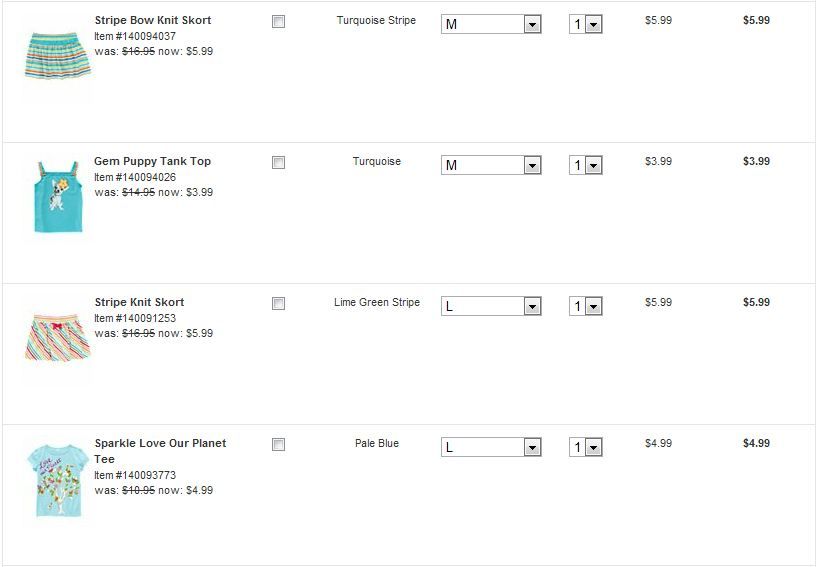Open size dropdown for Stripe Bow Knit Skort
818x567 pixels.
click(x=490, y=24)
